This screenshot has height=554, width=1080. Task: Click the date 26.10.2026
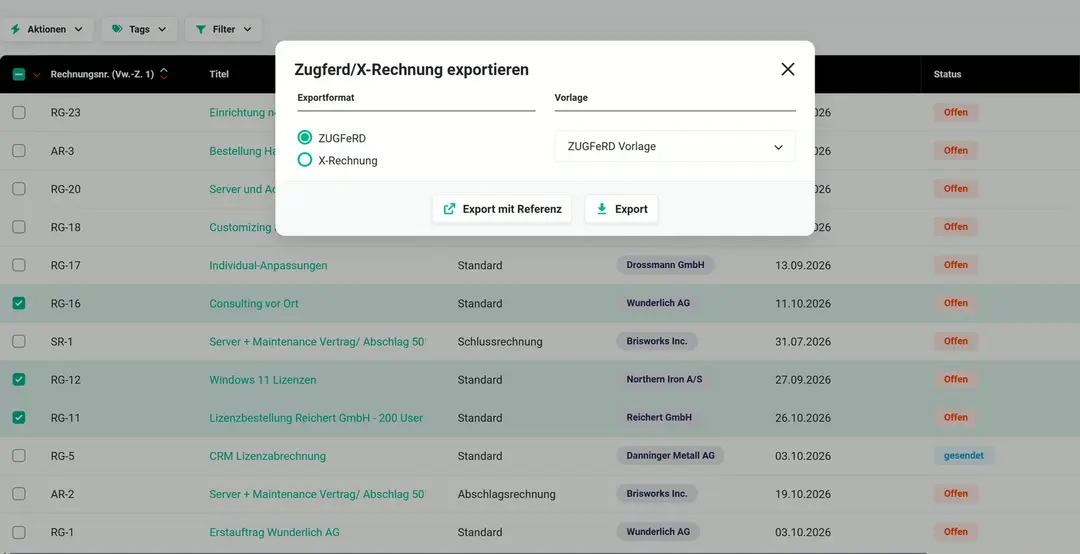click(802, 418)
